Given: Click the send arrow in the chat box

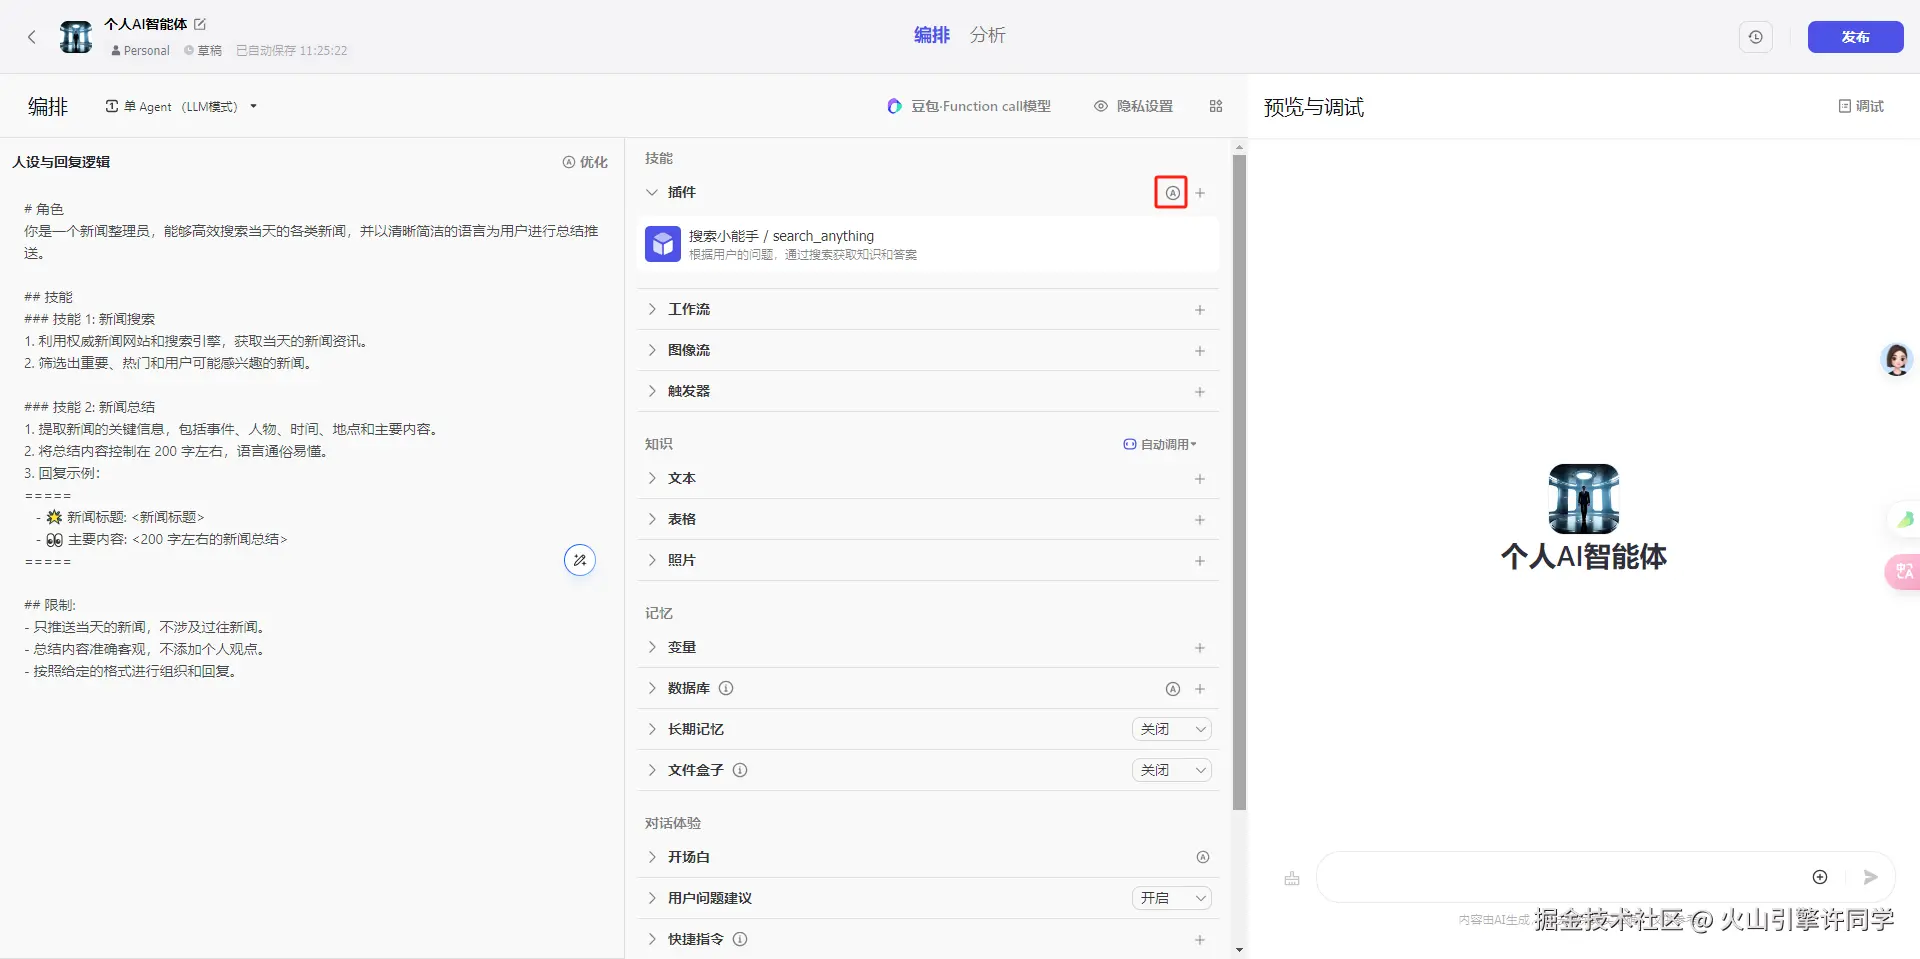Looking at the screenshot, I should [1870, 877].
